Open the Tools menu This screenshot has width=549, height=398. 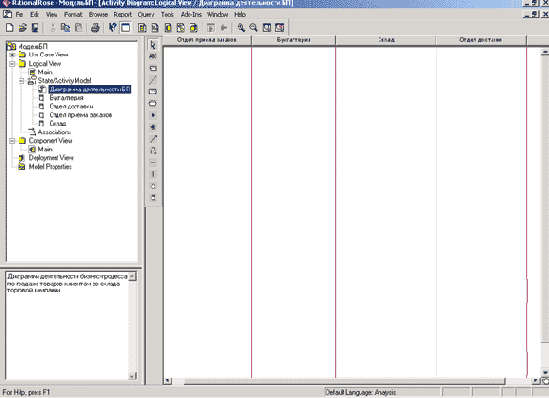(x=167, y=14)
